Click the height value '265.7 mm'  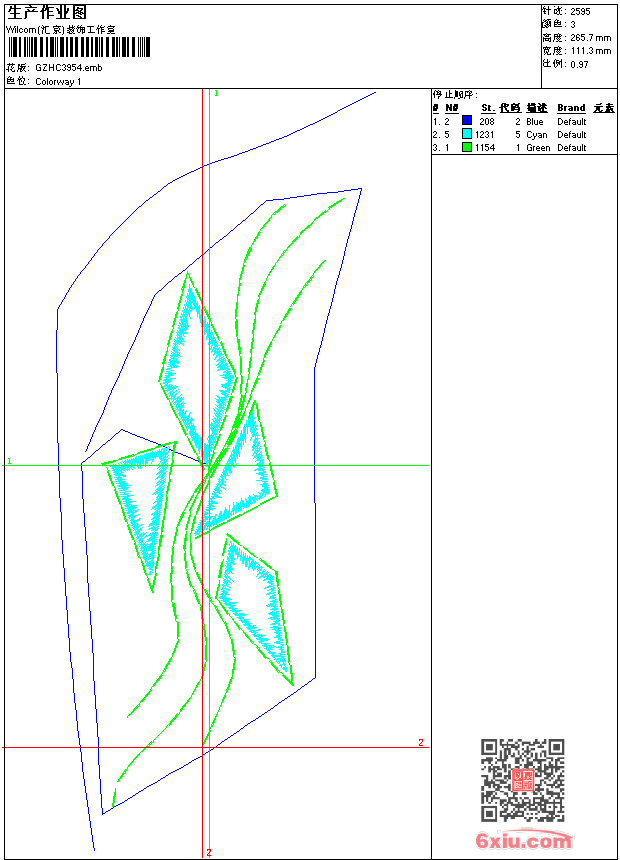coord(590,38)
